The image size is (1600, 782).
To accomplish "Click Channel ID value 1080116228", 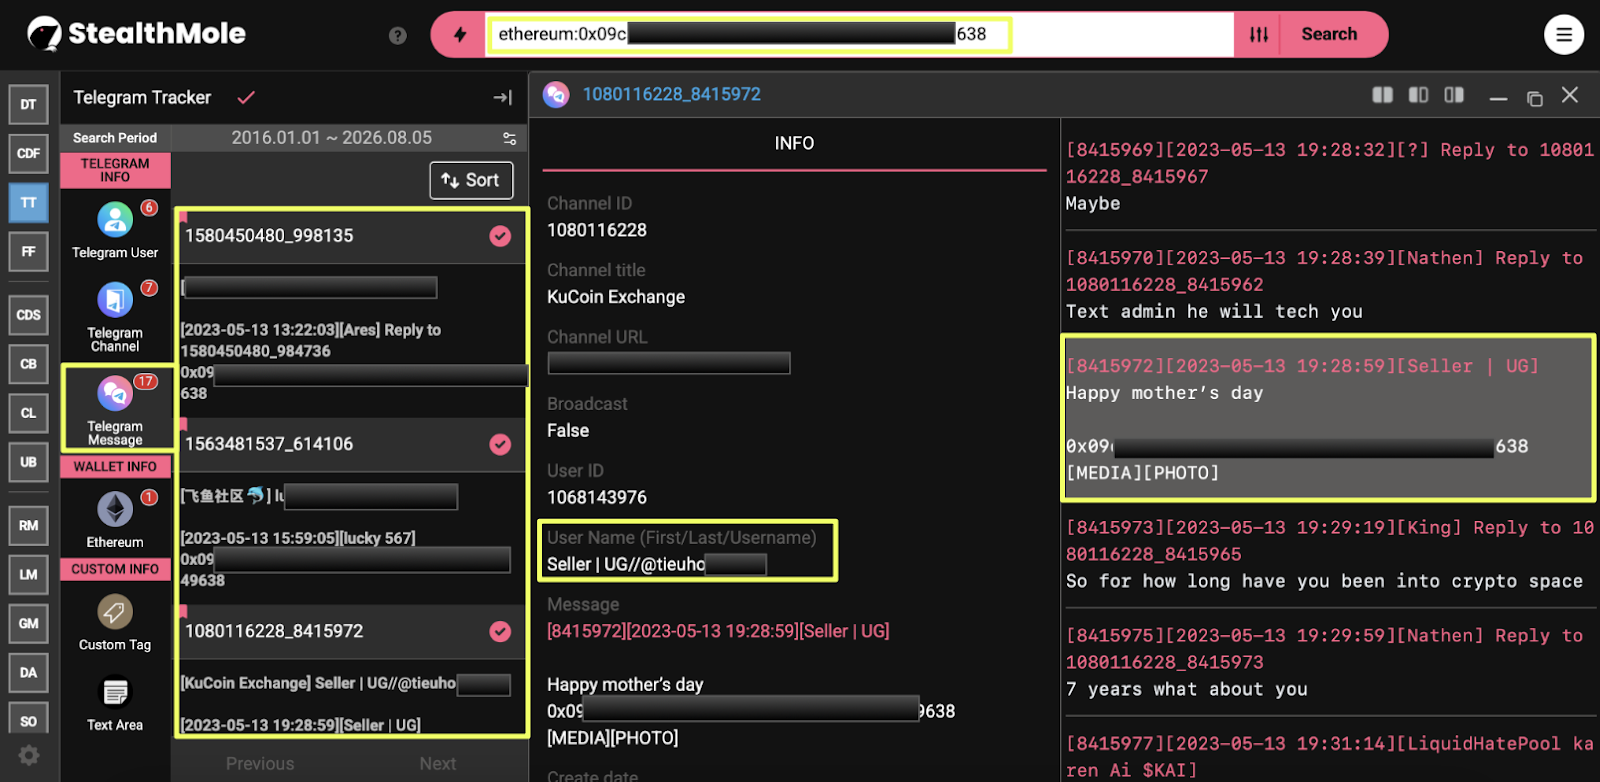I will tap(597, 230).
